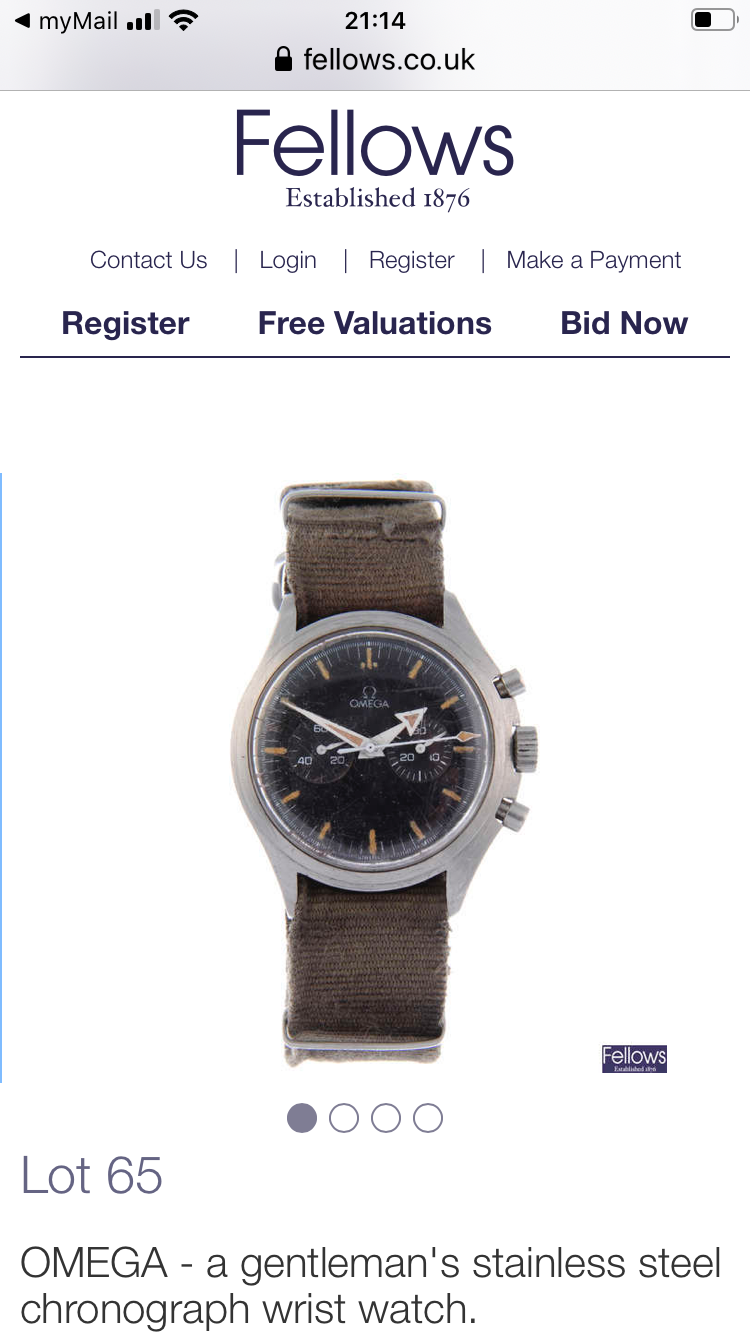Image resolution: width=750 pixels, height=1334 pixels.
Task: Tap the battery status icon
Action: pyautogui.click(x=713, y=20)
